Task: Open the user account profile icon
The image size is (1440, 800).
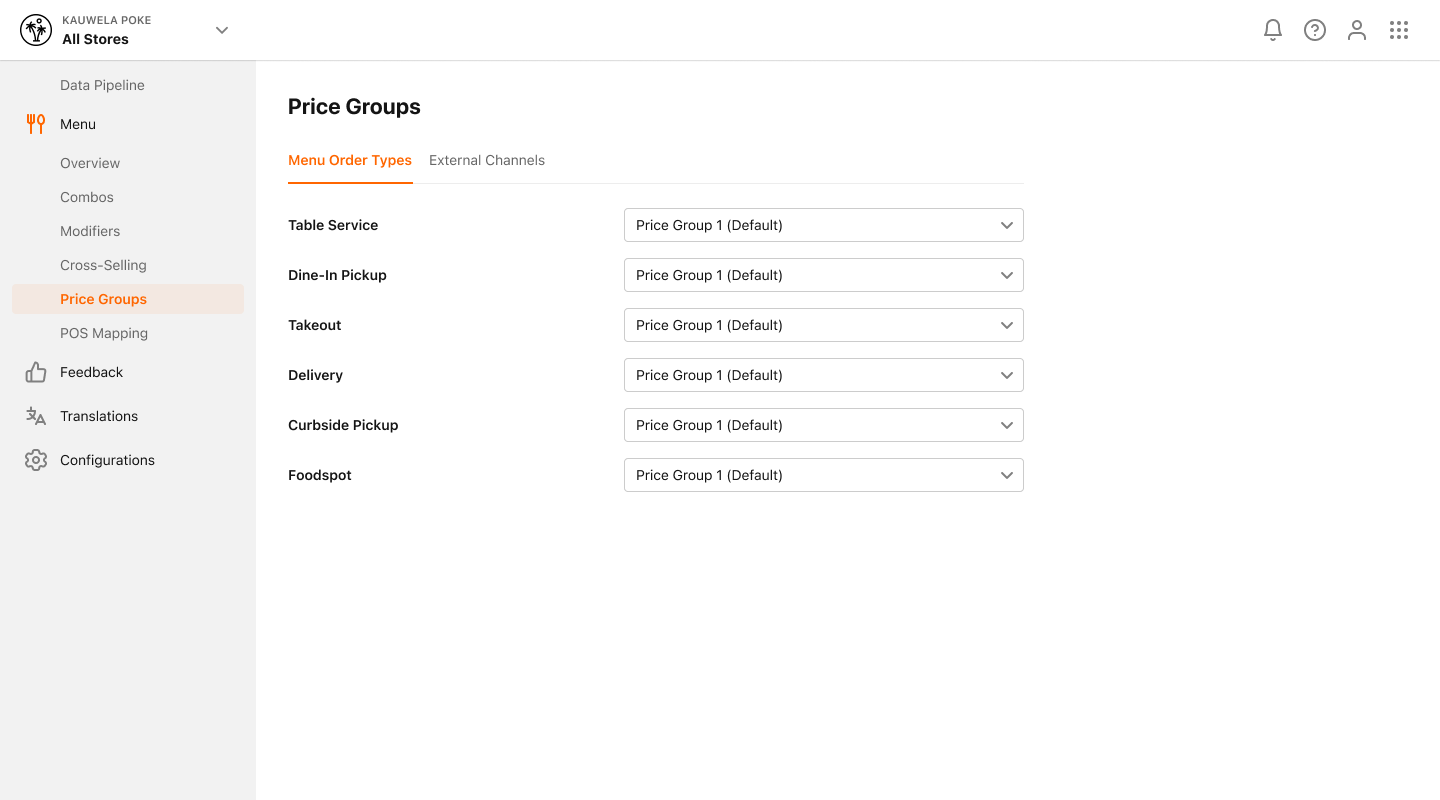Action: pyautogui.click(x=1357, y=30)
